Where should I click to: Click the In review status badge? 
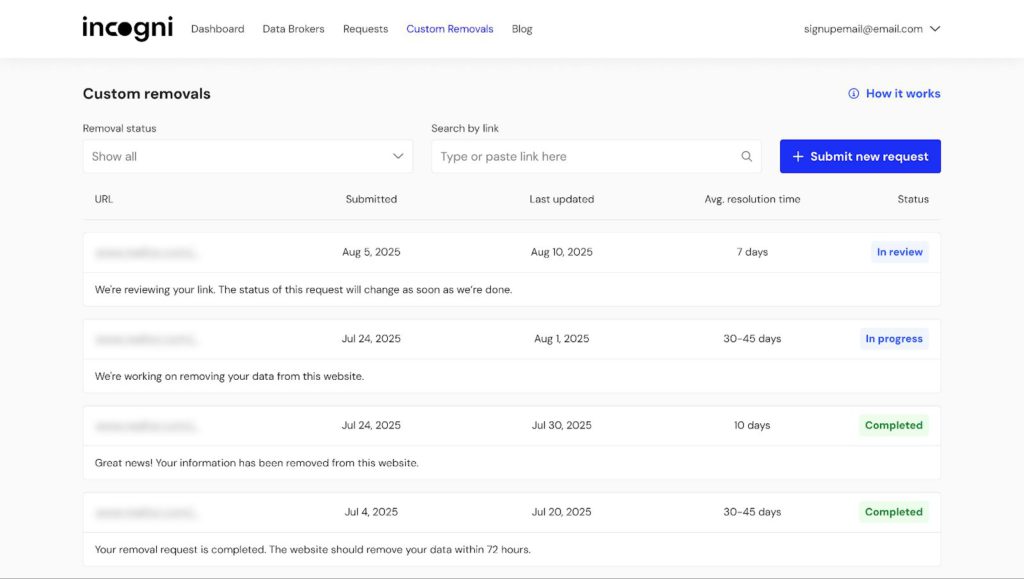(x=899, y=252)
